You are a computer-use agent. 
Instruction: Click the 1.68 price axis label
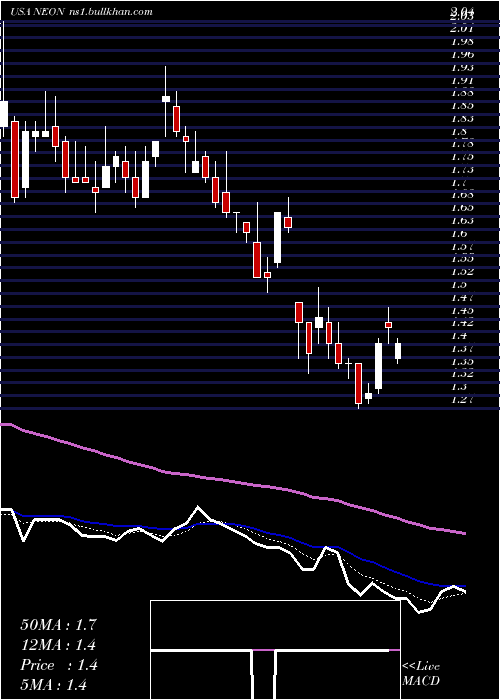[x=462, y=195]
